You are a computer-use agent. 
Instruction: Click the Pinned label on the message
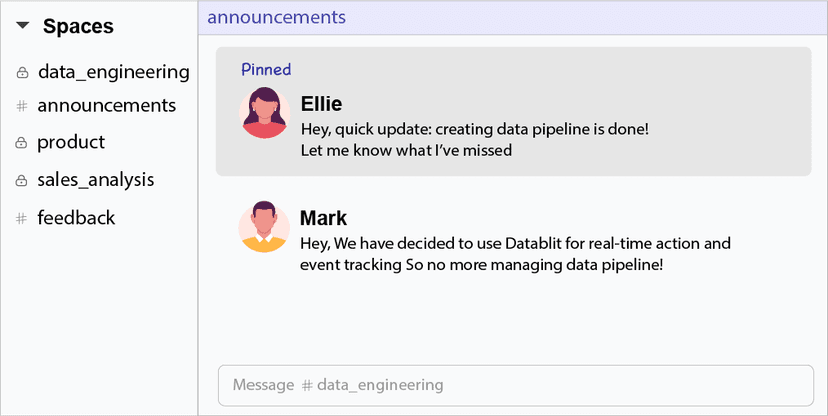(x=266, y=70)
